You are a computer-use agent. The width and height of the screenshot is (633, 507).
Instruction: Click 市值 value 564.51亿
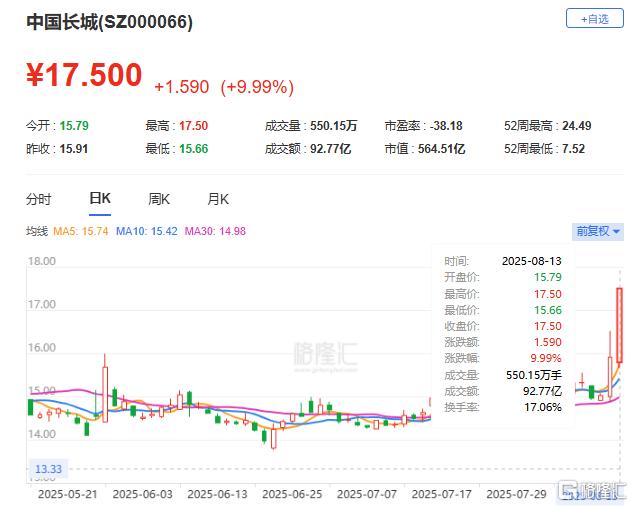tap(442, 149)
